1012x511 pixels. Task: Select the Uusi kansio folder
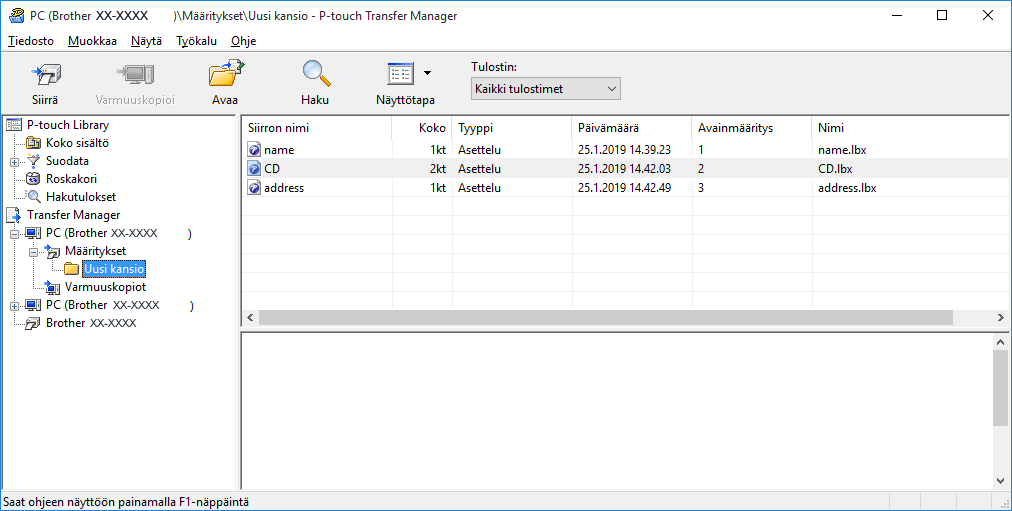pyautogui.click(x=114, y=269)
